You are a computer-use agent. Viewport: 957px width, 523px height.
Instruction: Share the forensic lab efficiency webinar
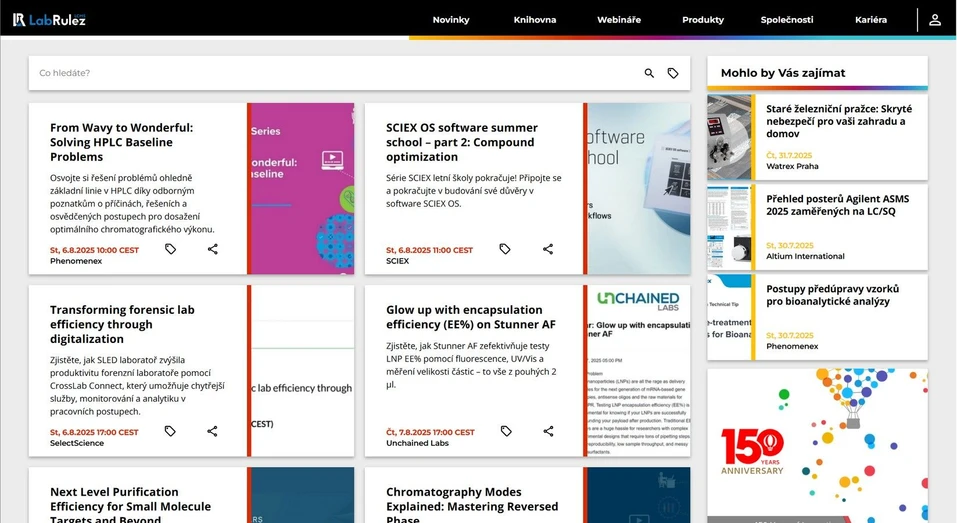pos(212,431)
